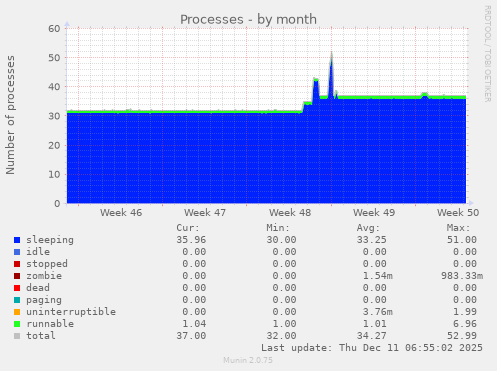Click the 'Week 49' axis label

[x=374, y=213]
